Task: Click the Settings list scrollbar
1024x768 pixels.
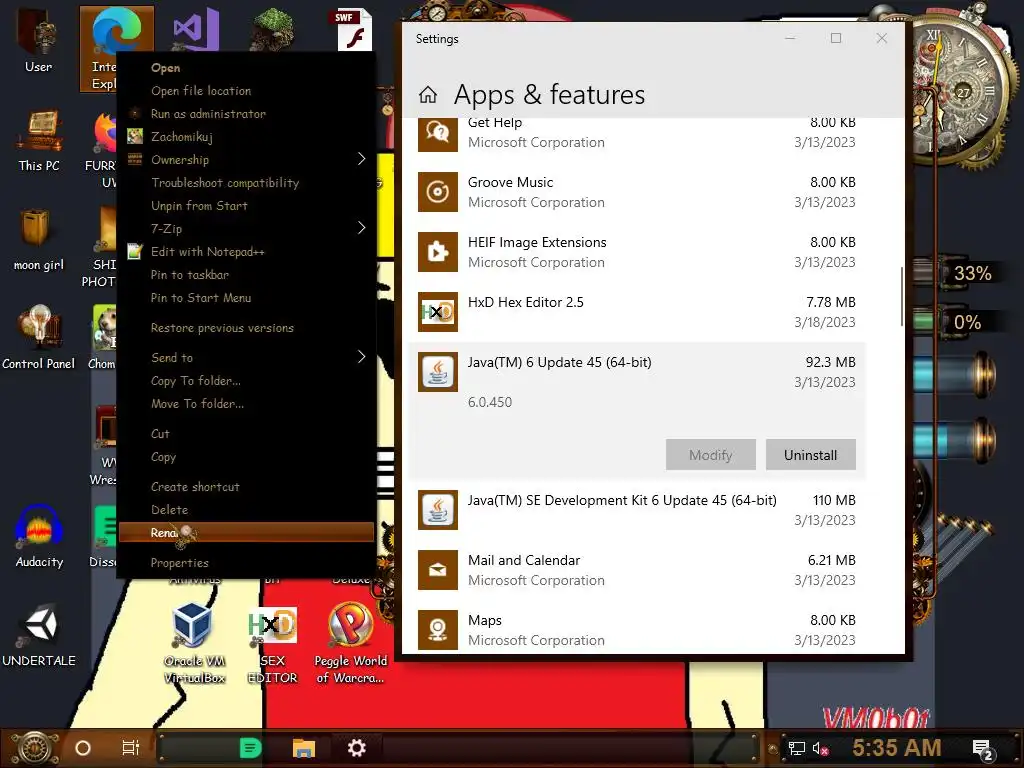Action: click(x=902, y=297)
